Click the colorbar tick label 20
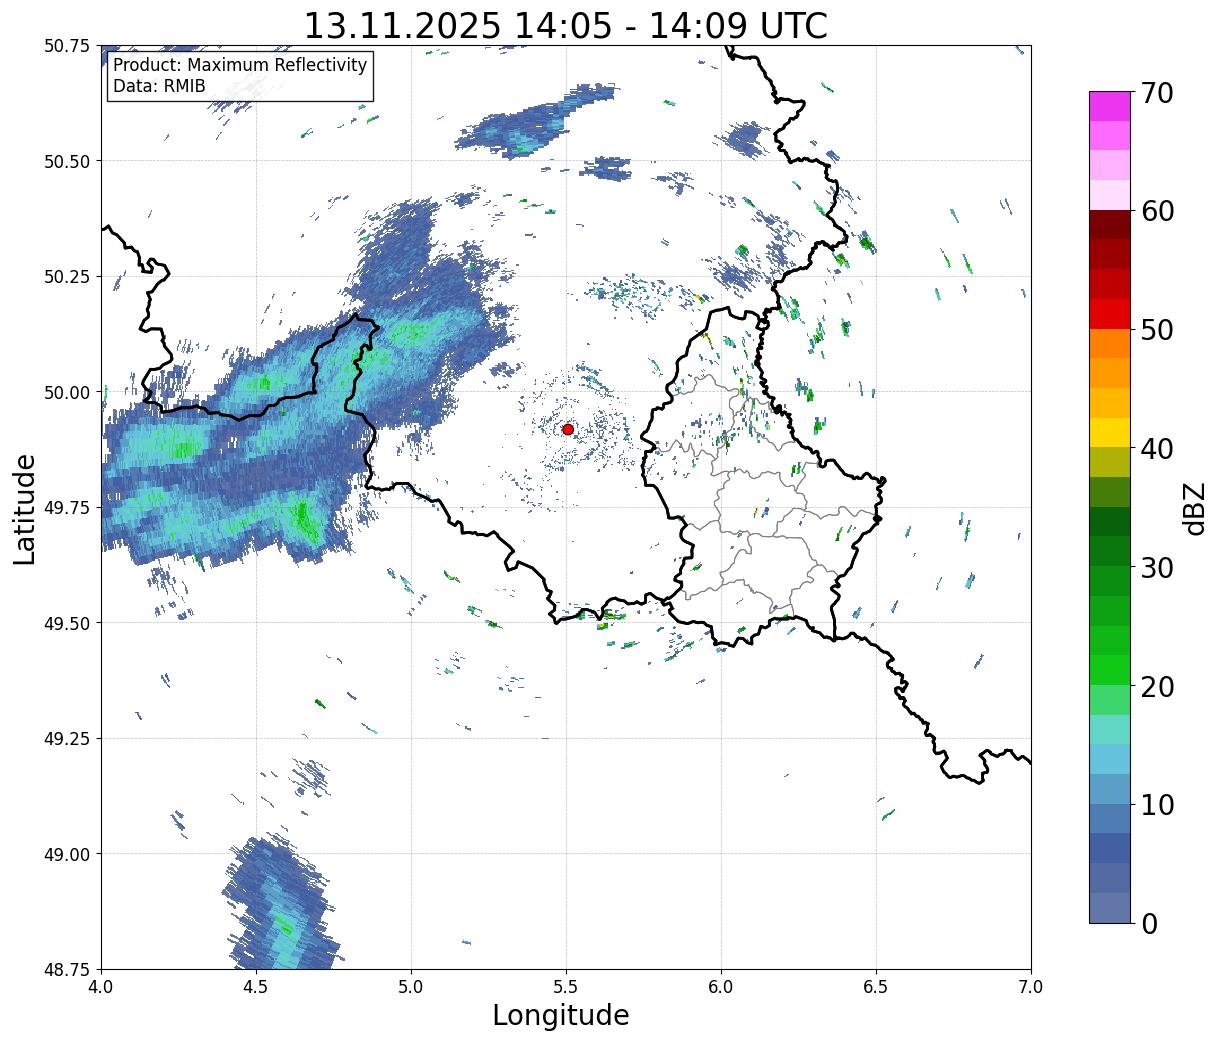Viewport: 1219px width, 1040px height. coord(1156,686)
